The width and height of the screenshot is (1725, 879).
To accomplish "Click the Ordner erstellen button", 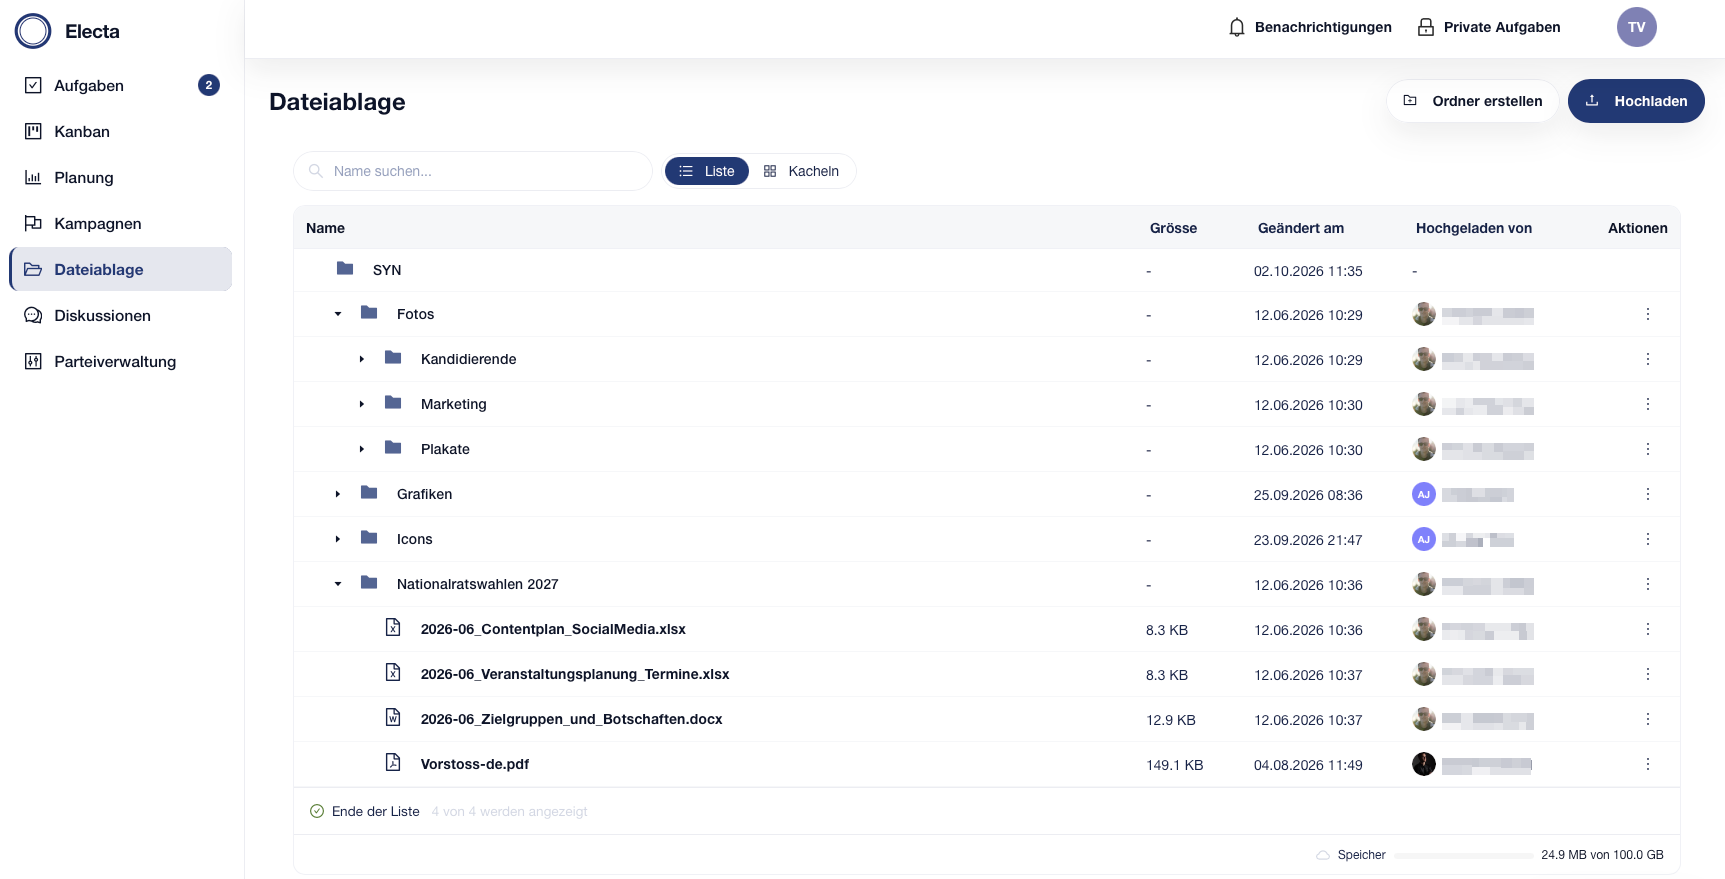I will tap(1473, 101).
